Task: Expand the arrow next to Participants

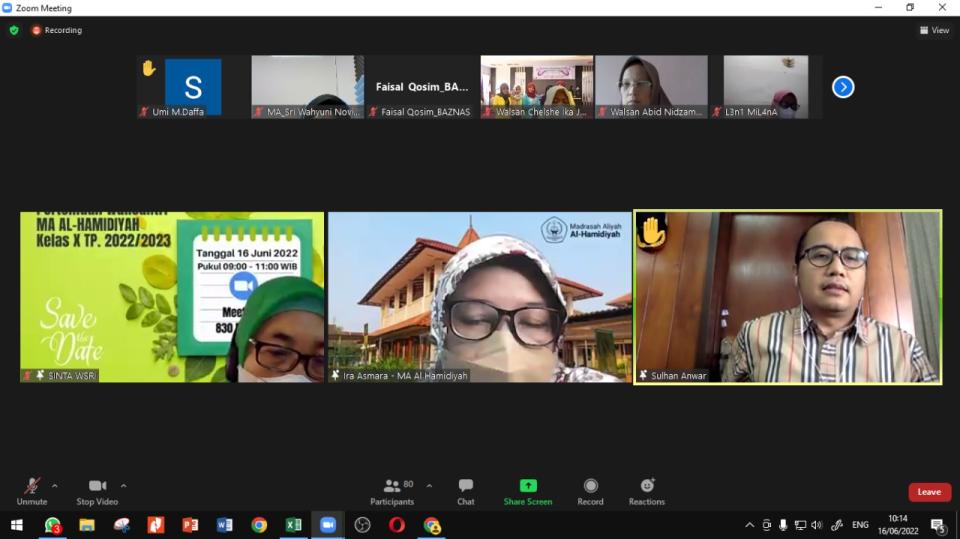Action: 429,486
